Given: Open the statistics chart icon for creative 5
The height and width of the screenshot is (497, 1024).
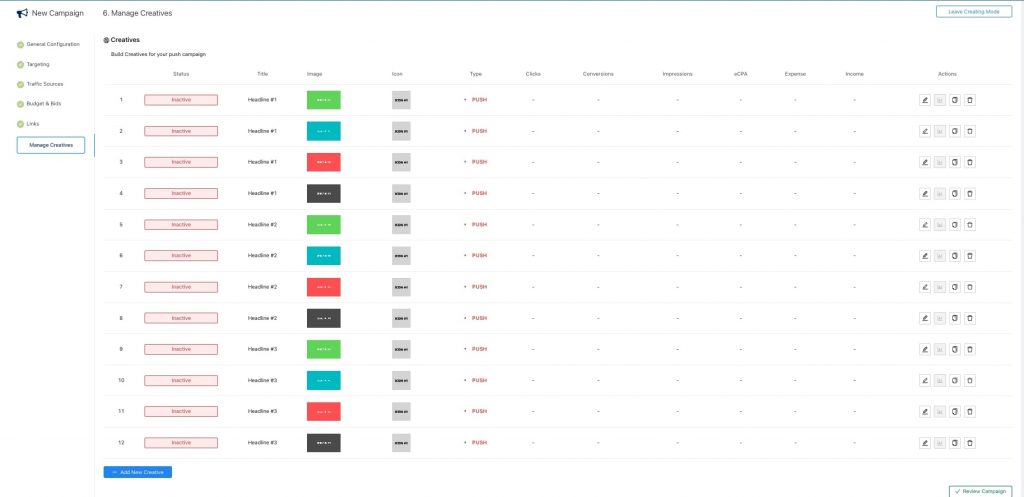Looking at the screenshot, I should click(x=940, y=224).
